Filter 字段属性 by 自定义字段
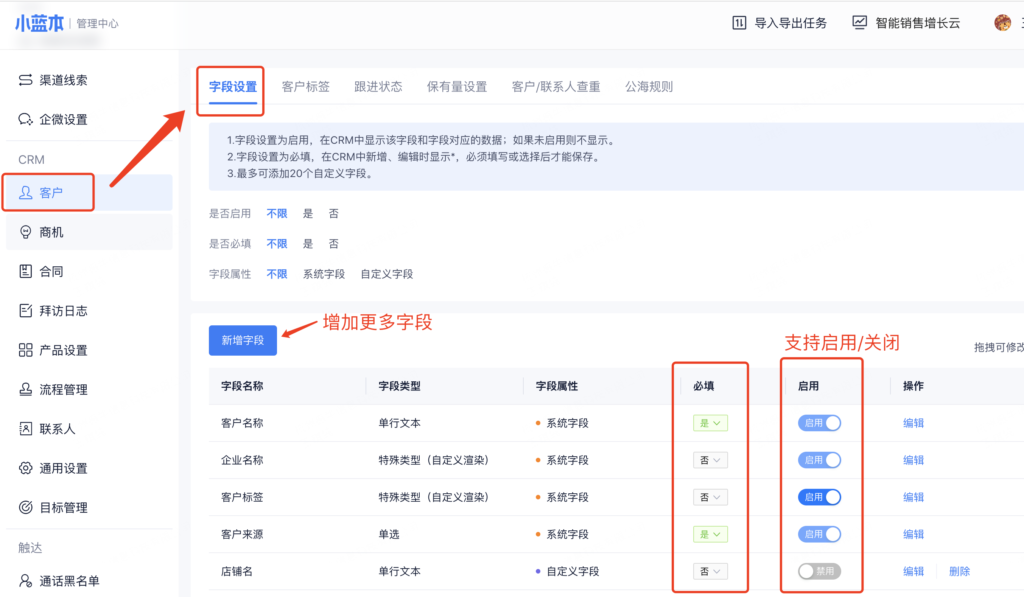1024x597 pixels. coord(386,274)
